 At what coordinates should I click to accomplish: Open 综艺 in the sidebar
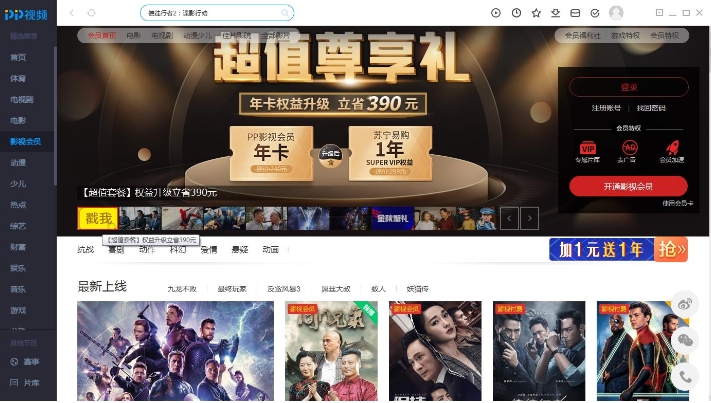point(18,226)
